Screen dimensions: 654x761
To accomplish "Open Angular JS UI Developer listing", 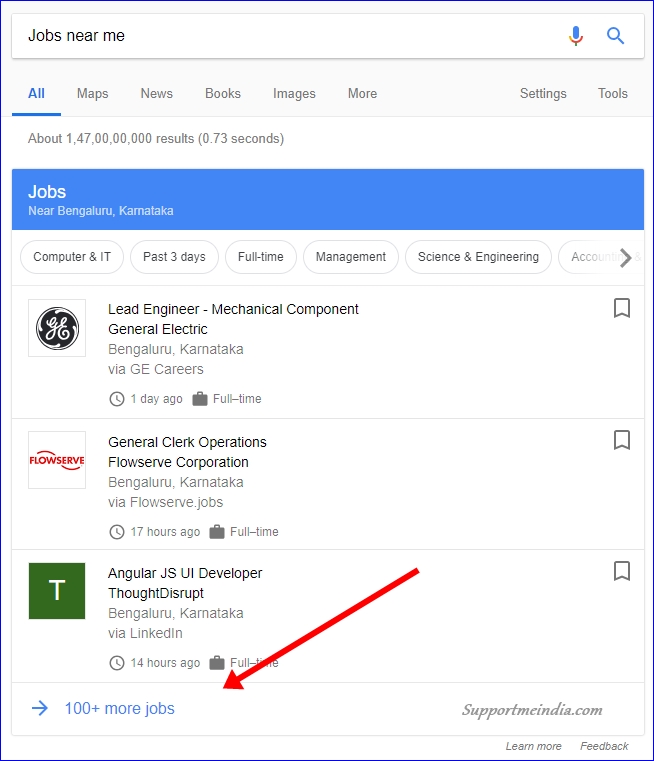I will [x=185, y=573].
